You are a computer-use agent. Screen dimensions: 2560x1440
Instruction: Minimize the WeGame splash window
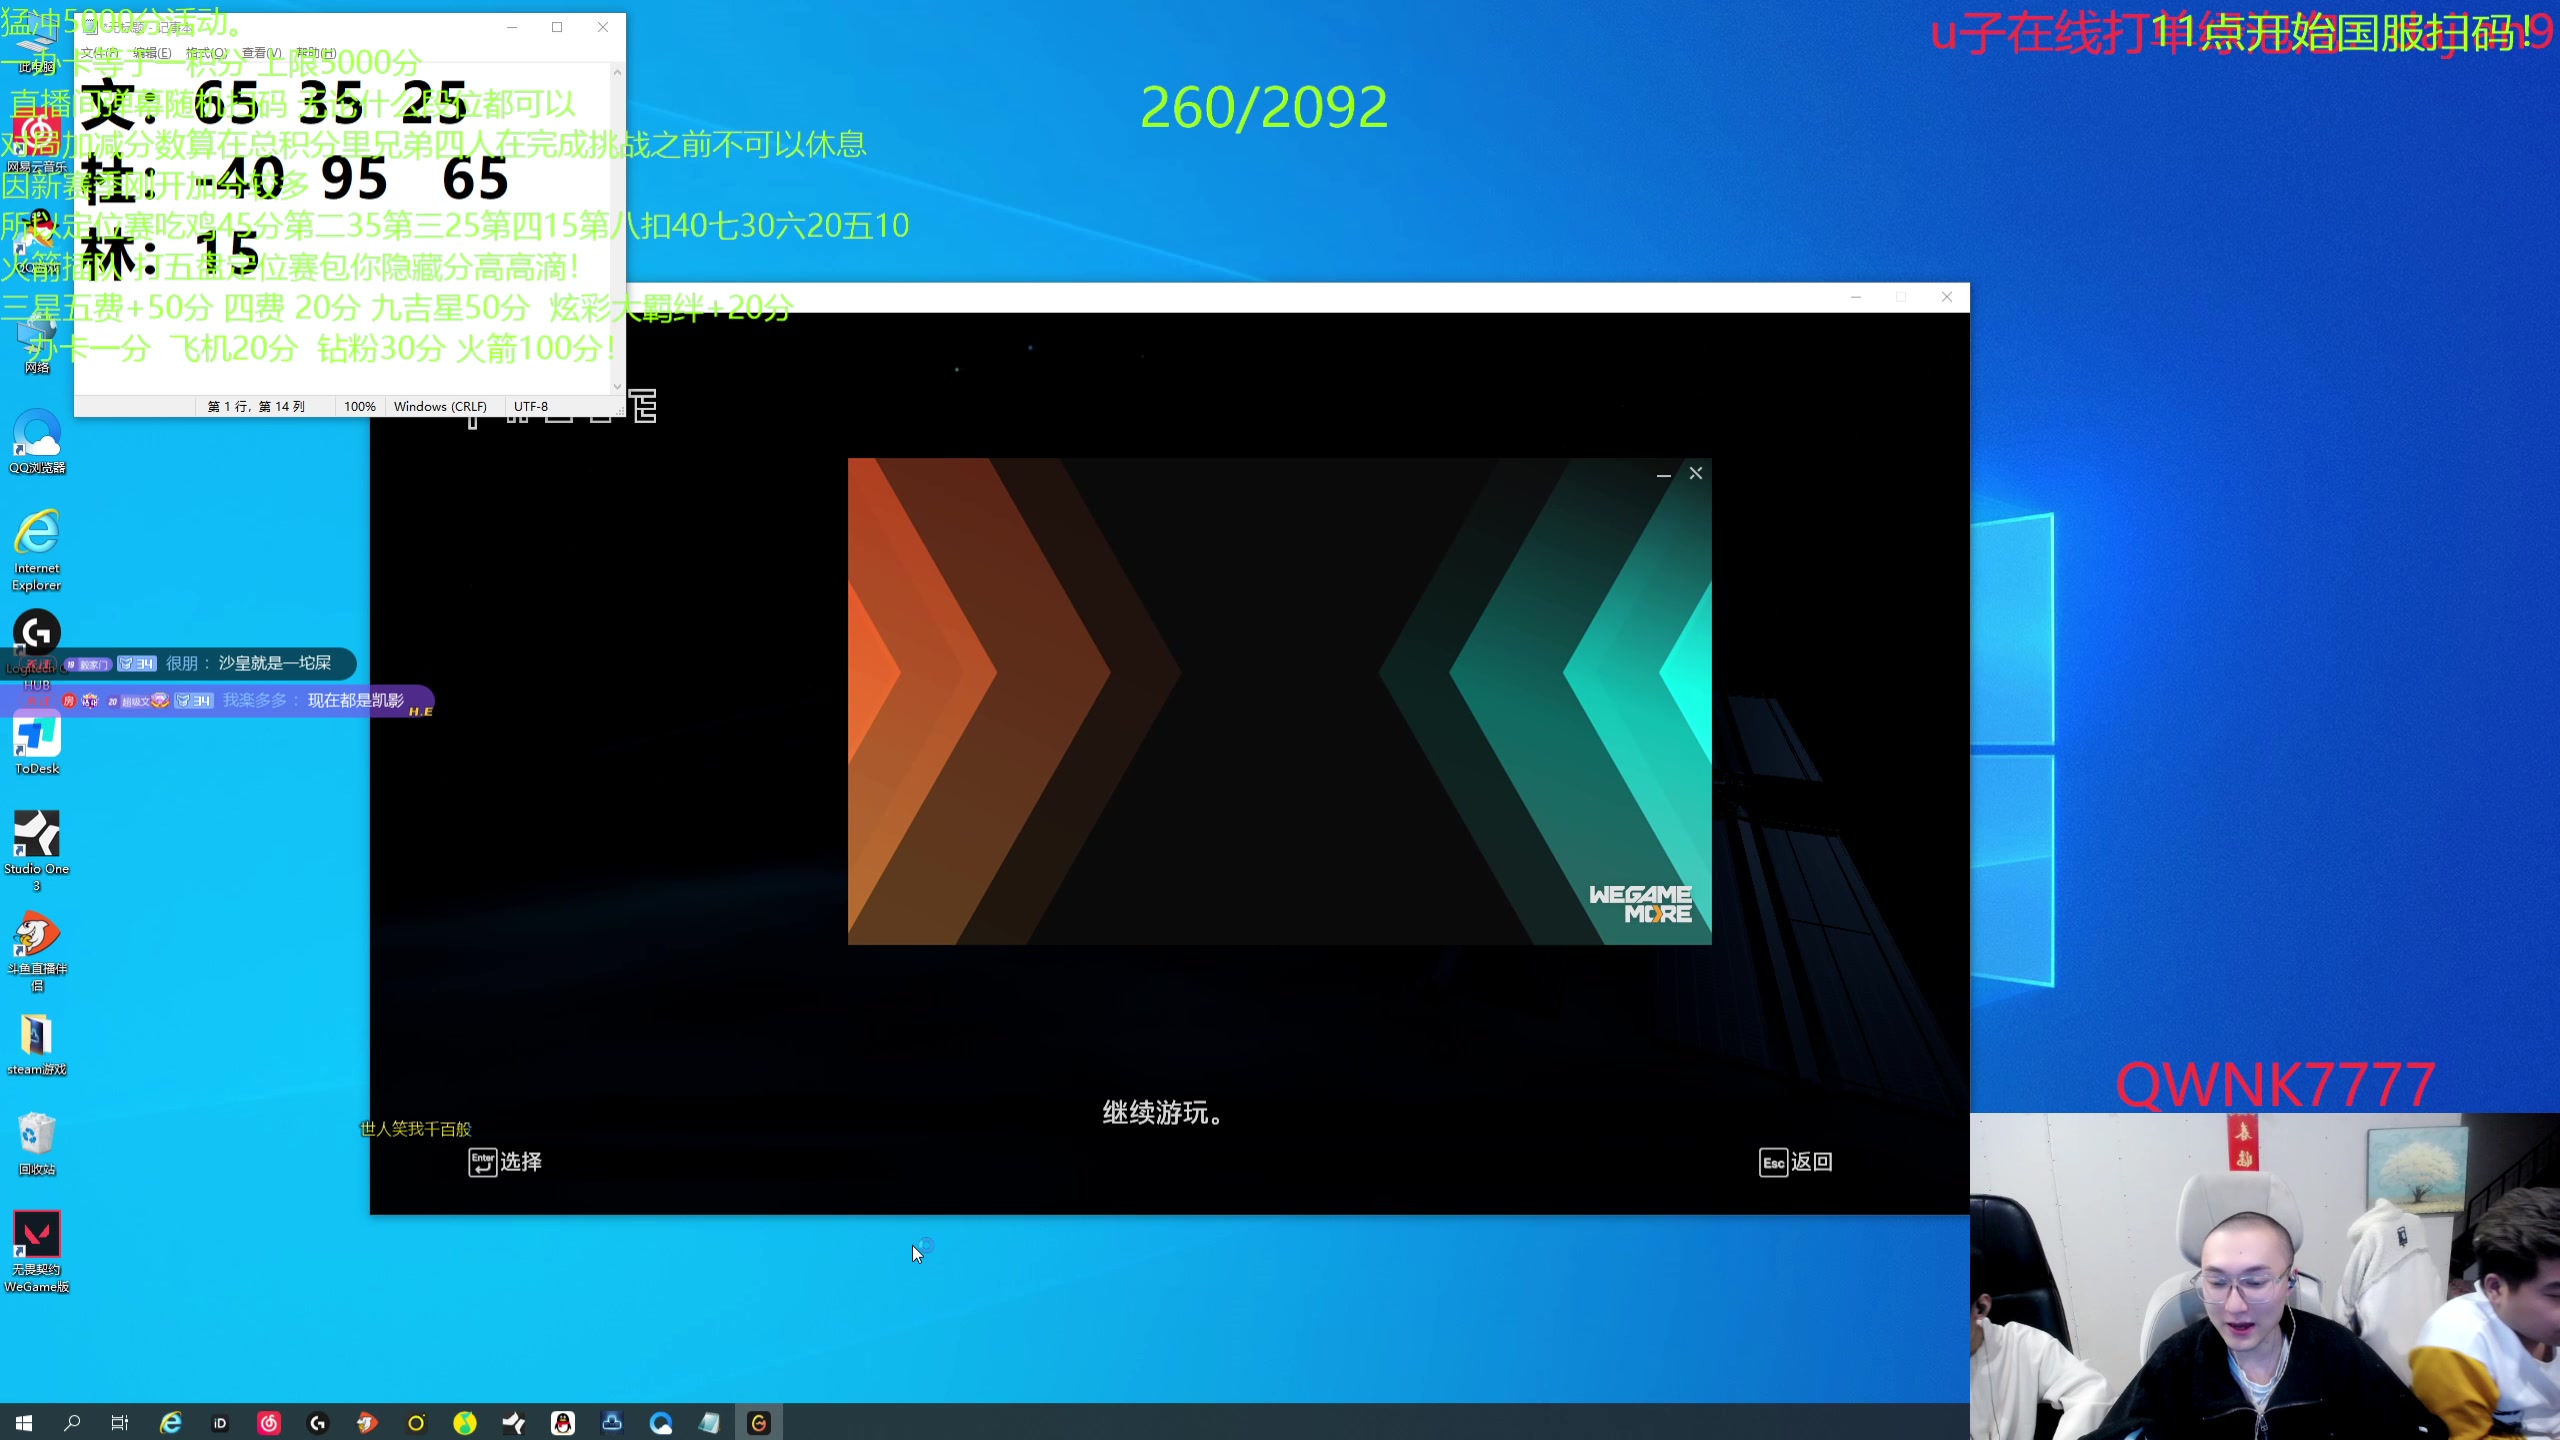pyautogui.click(x=1663, y=474)
